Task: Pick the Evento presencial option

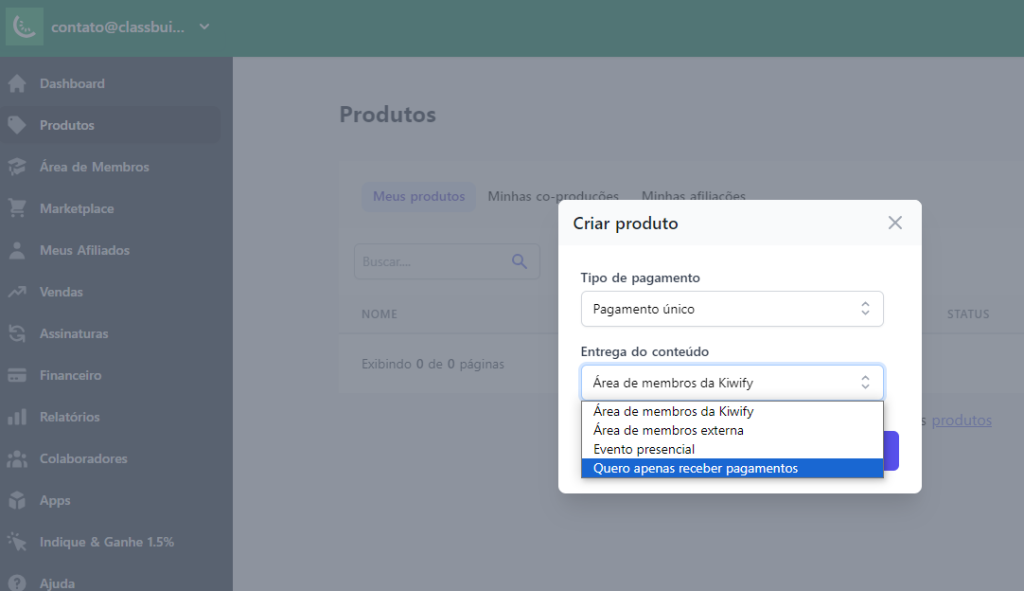Action: click(732, 449)
